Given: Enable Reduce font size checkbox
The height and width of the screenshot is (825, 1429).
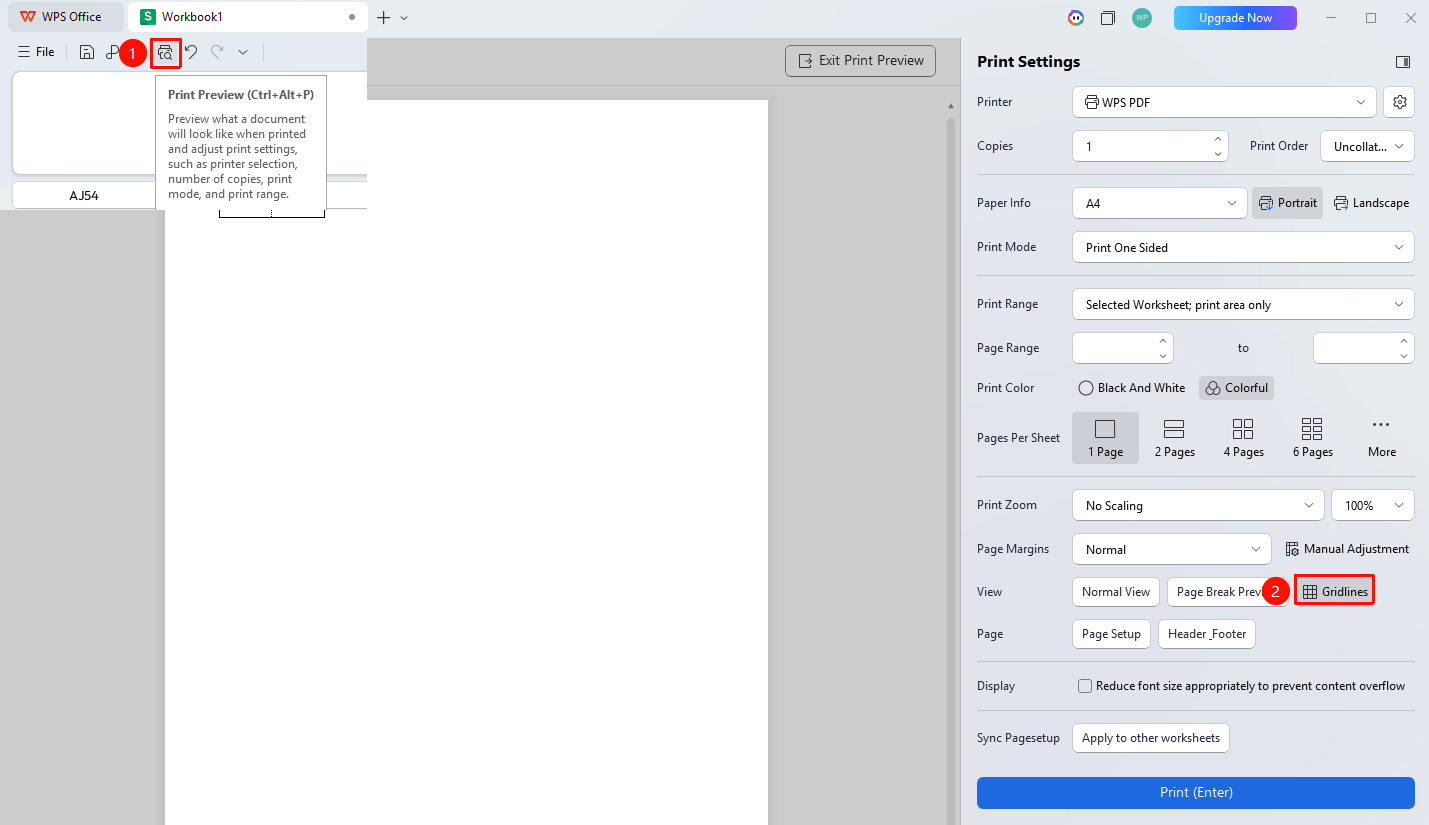Looking at the screenshot, I should (x=1085, y=686).
